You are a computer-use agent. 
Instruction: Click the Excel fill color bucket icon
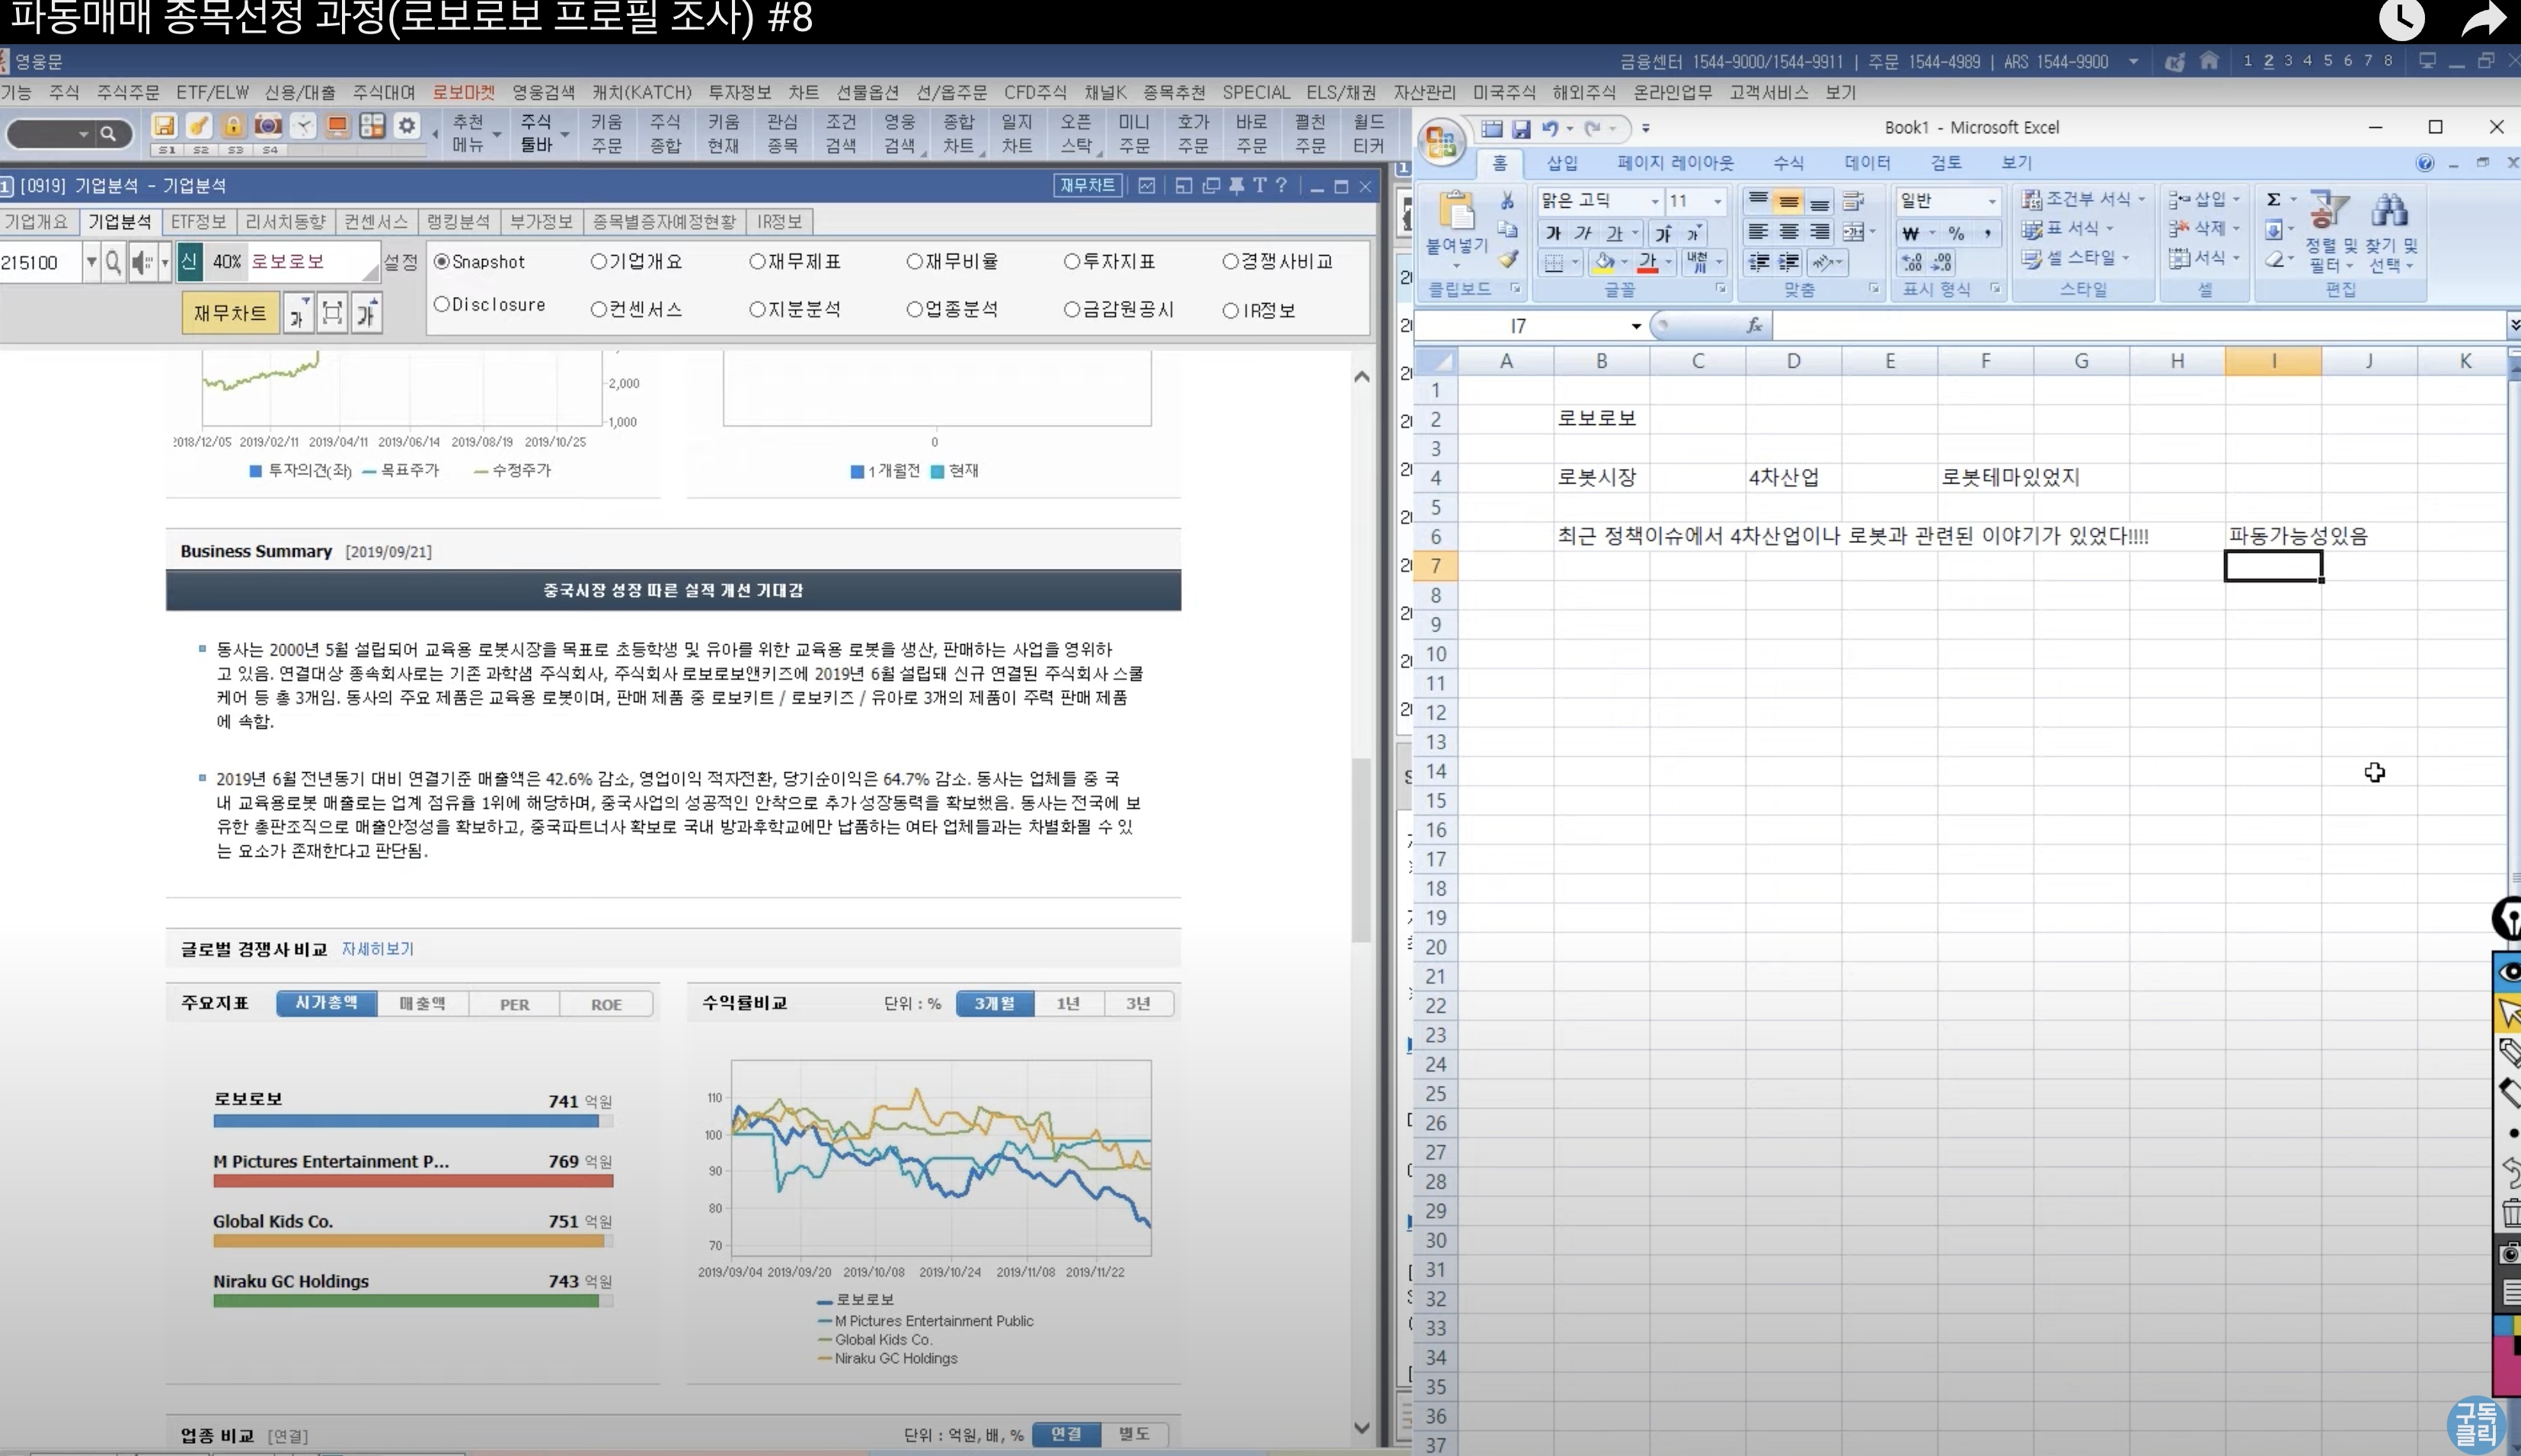[x=1604, y=262]
